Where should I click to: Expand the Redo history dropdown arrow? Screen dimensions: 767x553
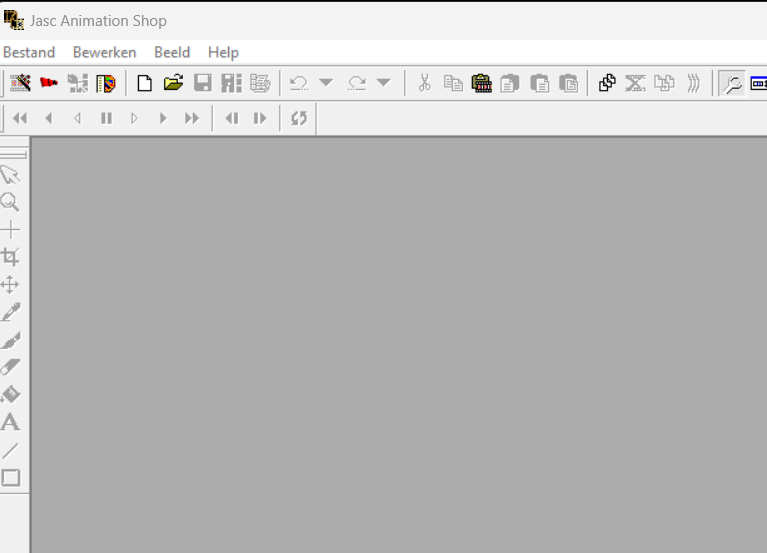(x=384, y=83)
